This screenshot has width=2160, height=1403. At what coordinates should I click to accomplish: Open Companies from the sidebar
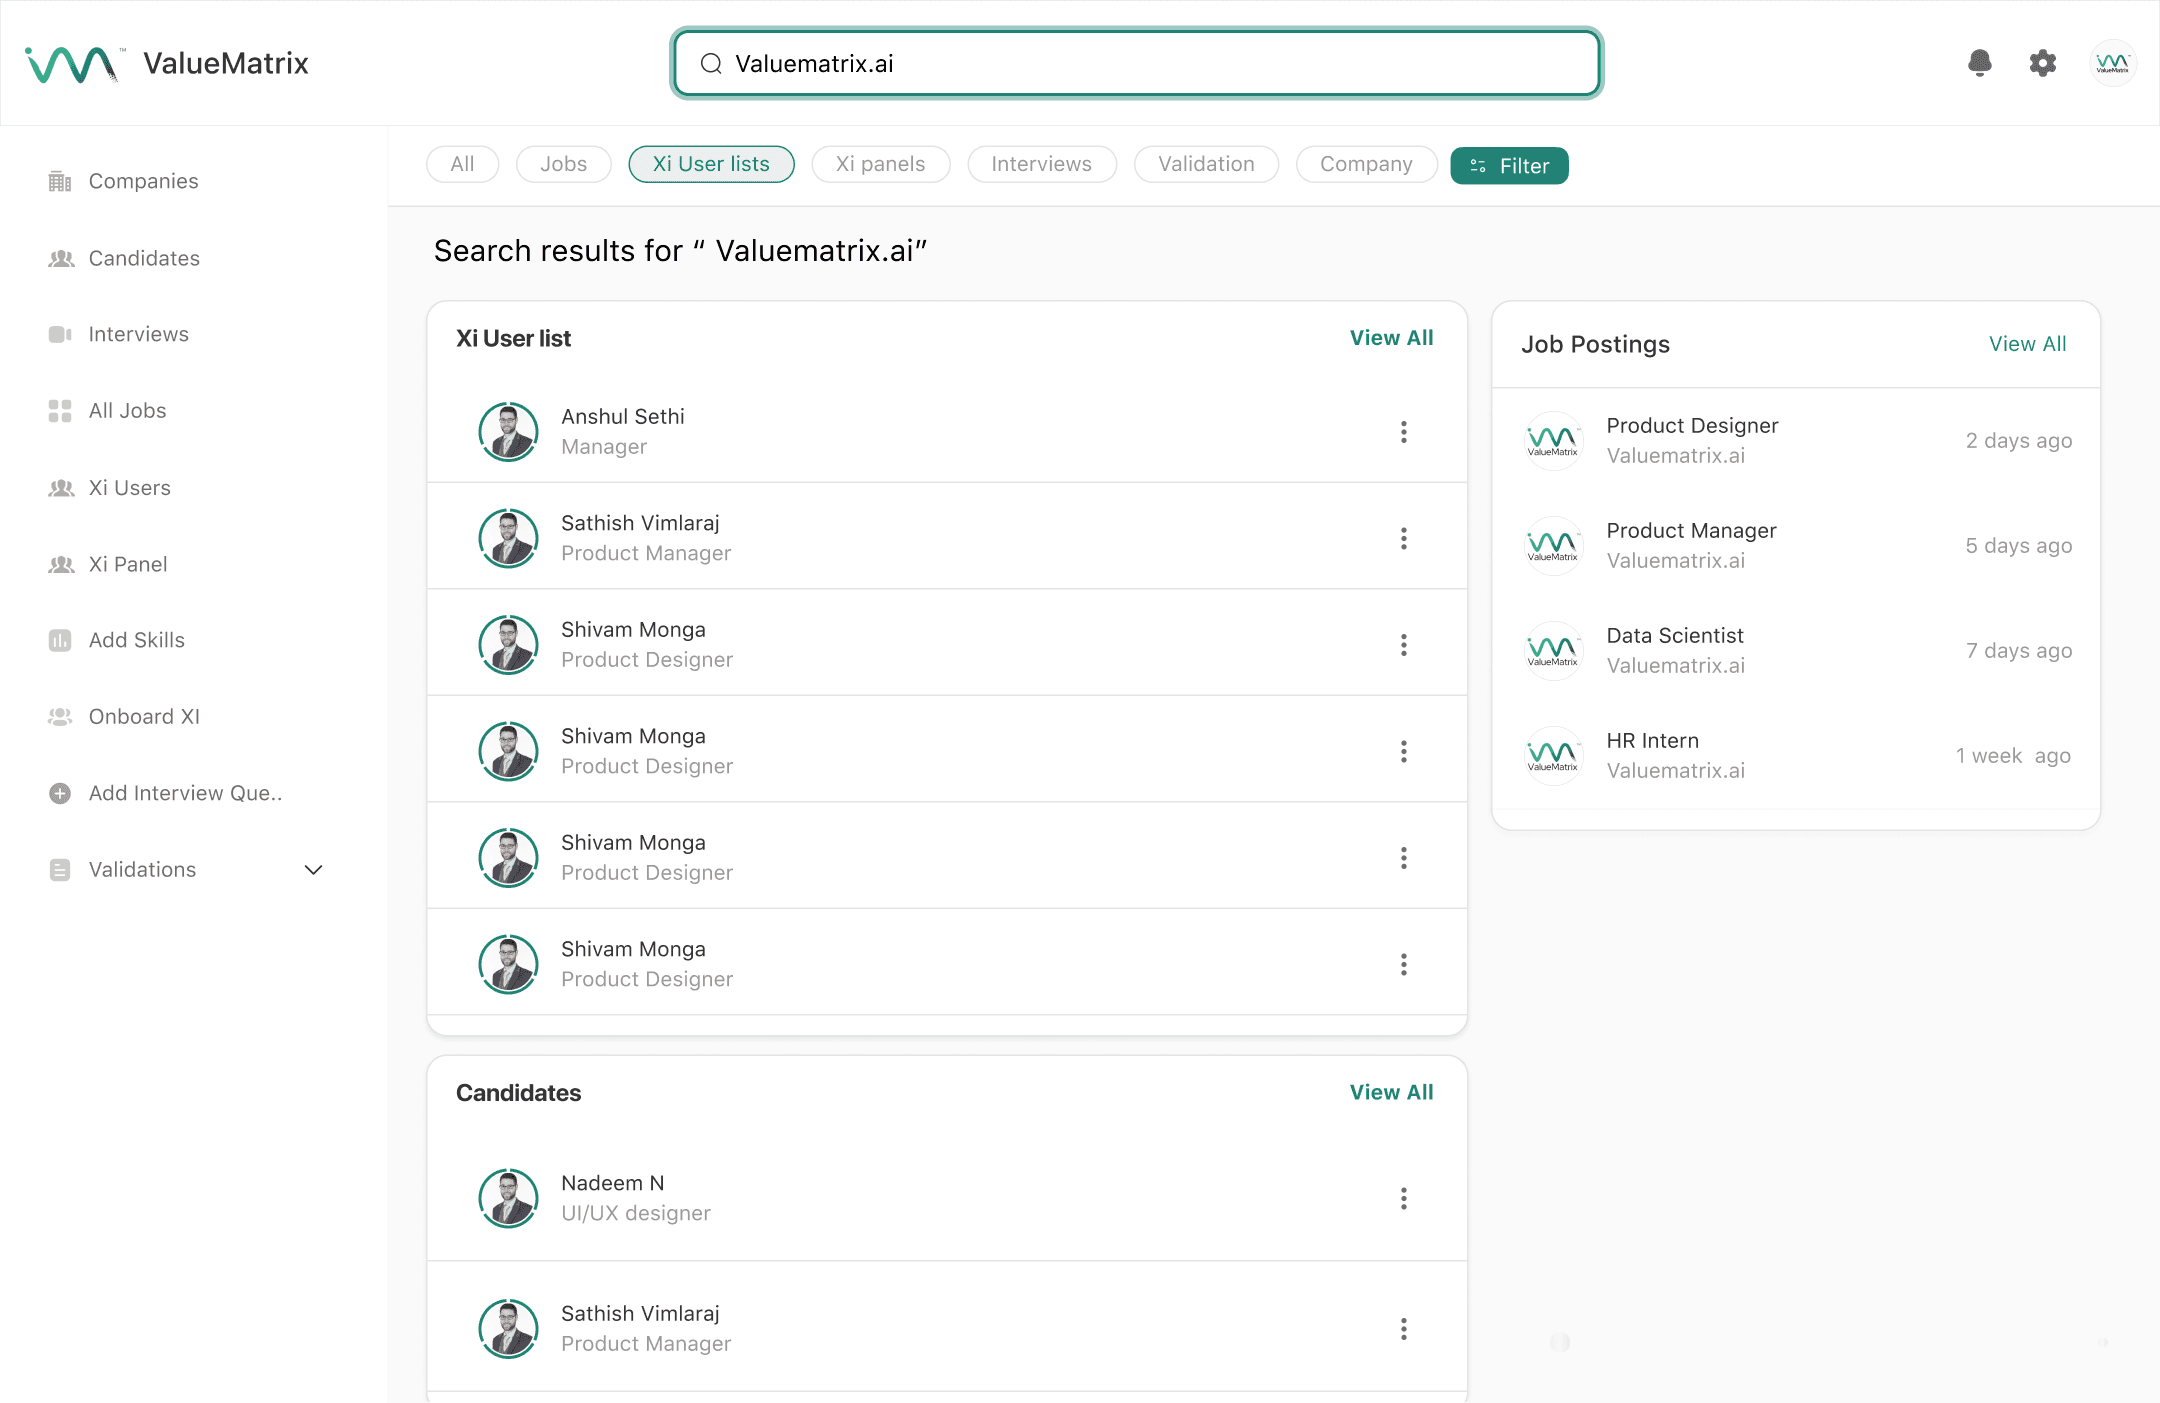click(143, 181)
